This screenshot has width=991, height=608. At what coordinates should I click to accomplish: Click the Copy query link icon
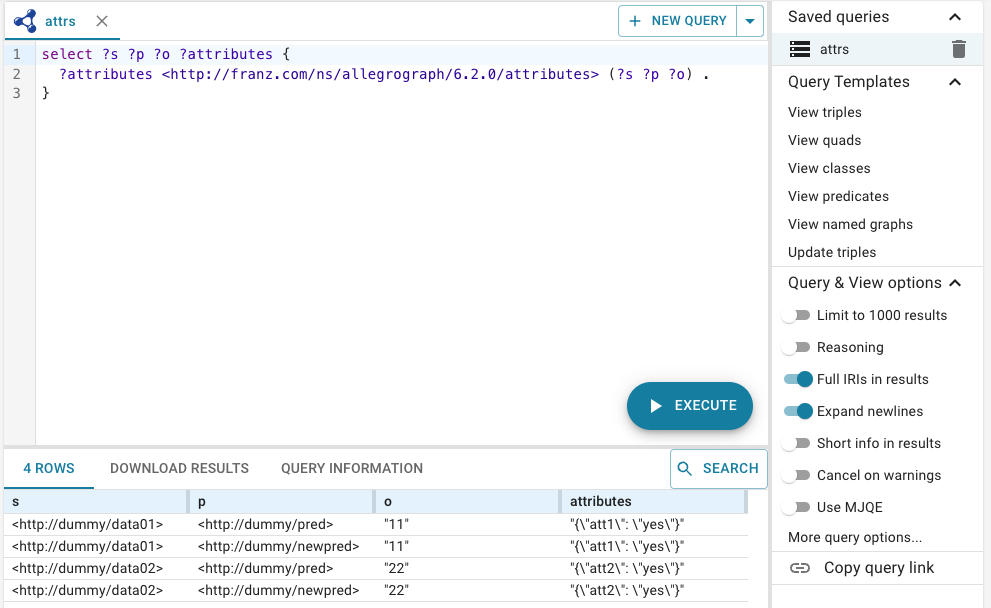click(x=799, y=567)
